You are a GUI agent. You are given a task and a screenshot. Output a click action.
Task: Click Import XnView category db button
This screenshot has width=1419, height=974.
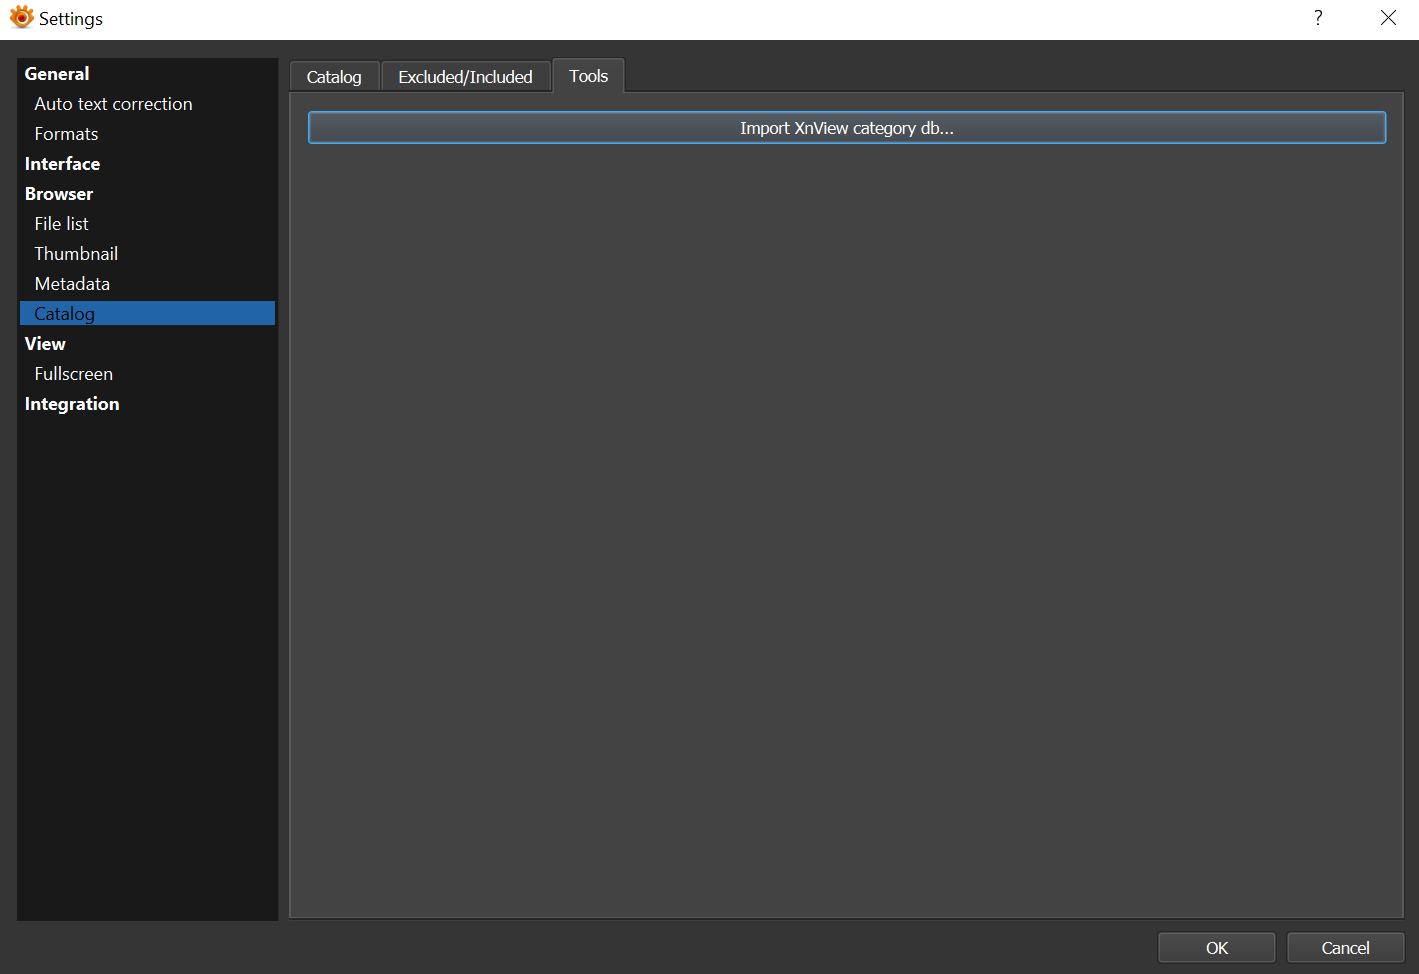pyautogui.click(x=847, y=128)
